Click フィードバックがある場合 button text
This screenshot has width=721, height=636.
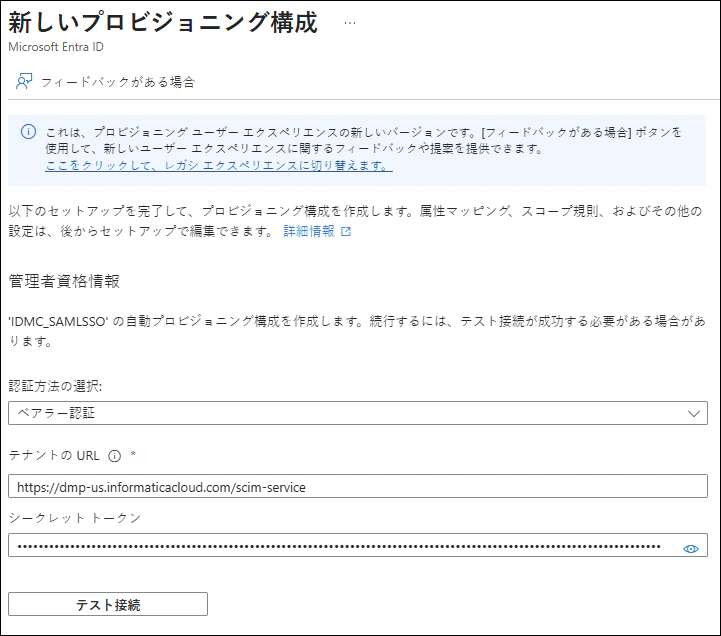pos(118,82)
